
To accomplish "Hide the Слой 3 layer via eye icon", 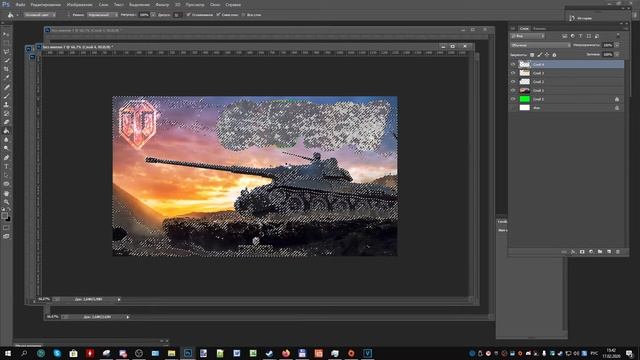I will [x=513, y=73].
